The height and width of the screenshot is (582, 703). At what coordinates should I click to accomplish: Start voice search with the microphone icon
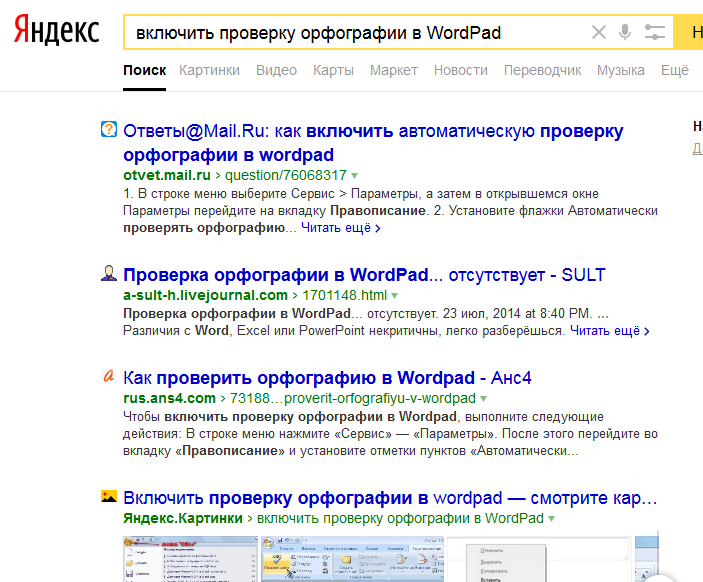tap(625, 32)
